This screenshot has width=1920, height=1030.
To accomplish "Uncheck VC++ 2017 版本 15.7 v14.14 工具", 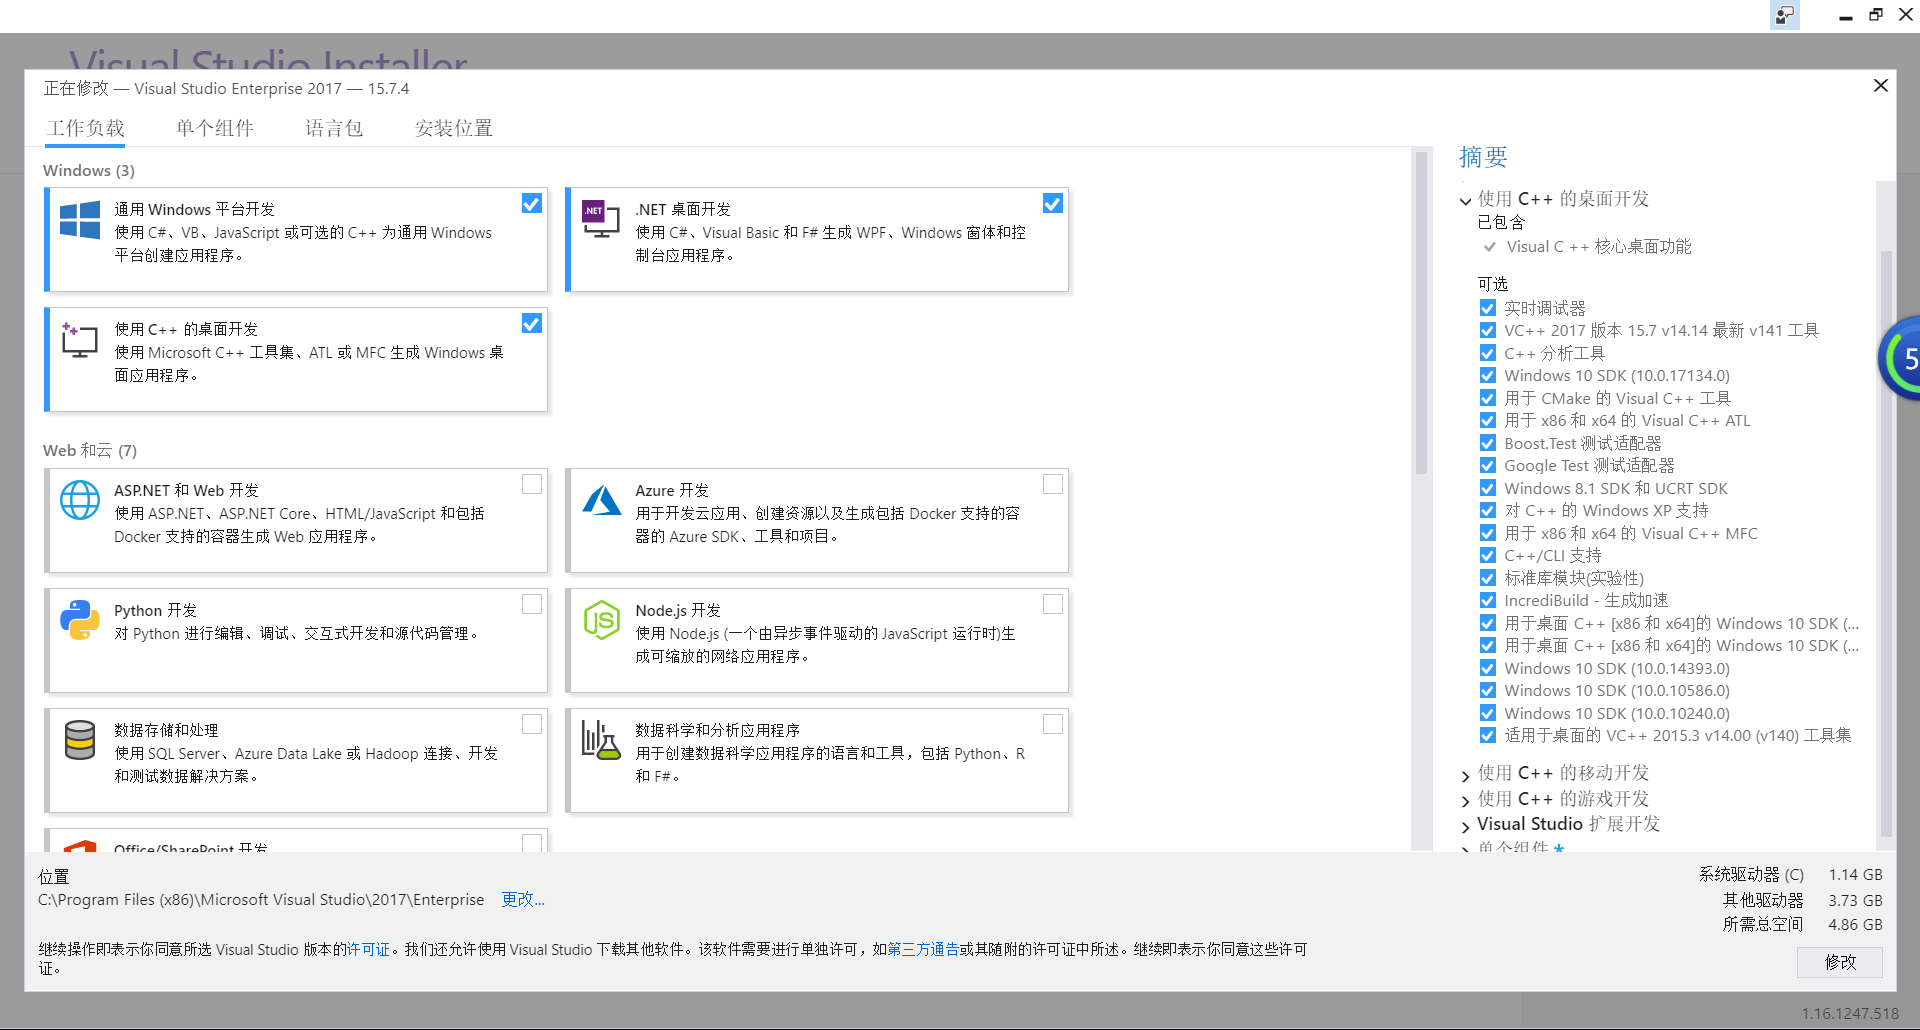I will coord(1488,330).
